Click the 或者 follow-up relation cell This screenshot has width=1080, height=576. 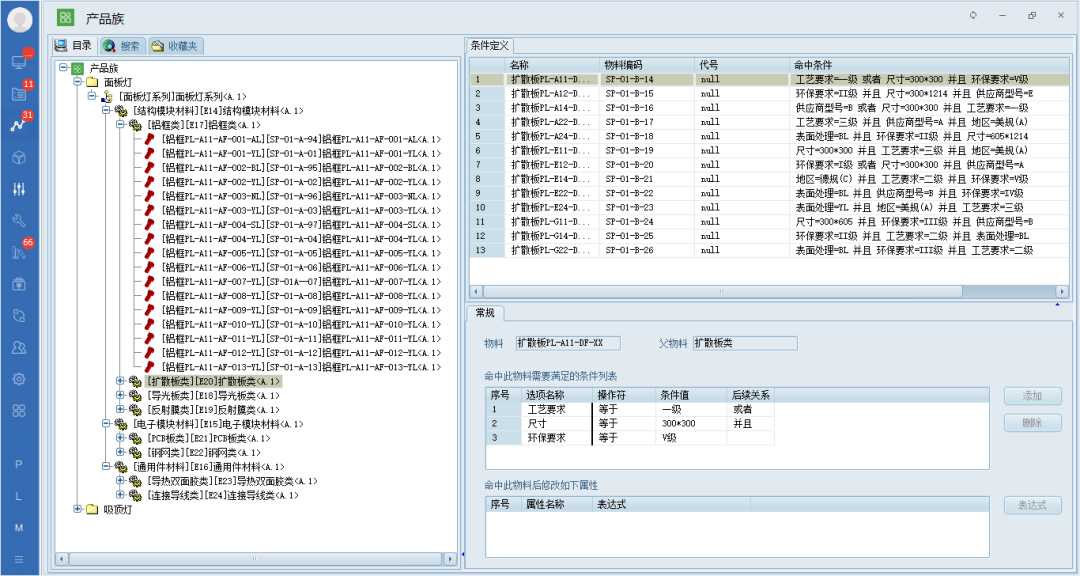coord(751,409)
